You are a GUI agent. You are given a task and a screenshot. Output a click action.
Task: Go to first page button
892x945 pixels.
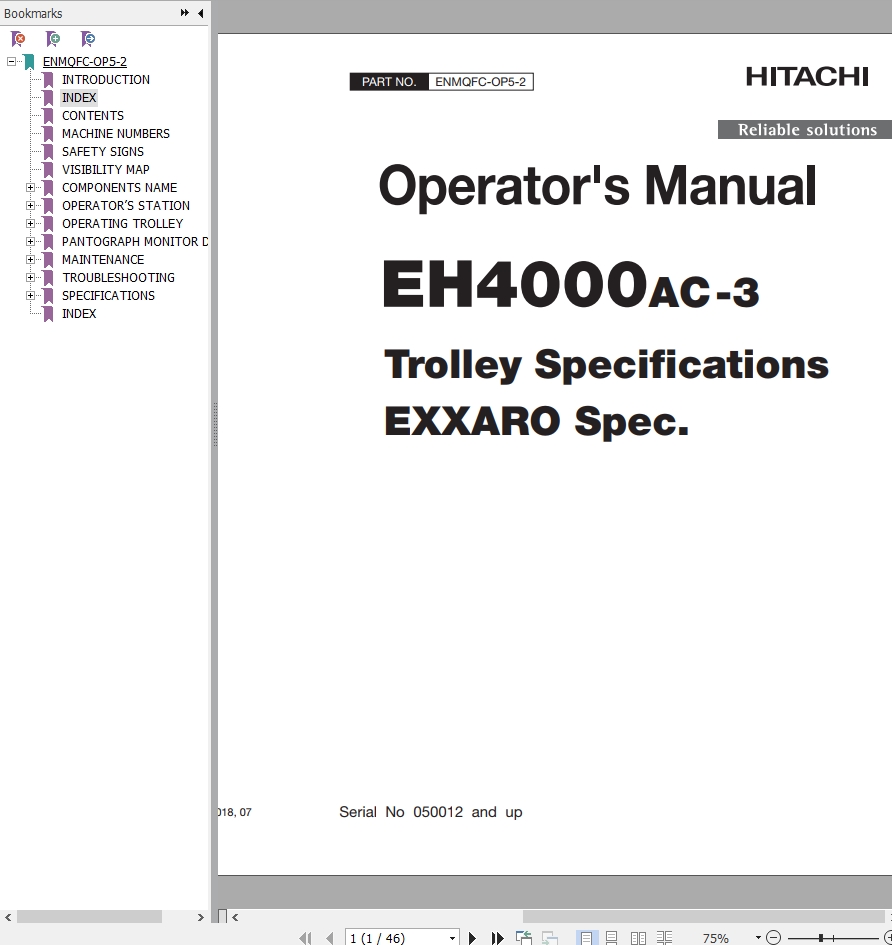tap(306, 938)
